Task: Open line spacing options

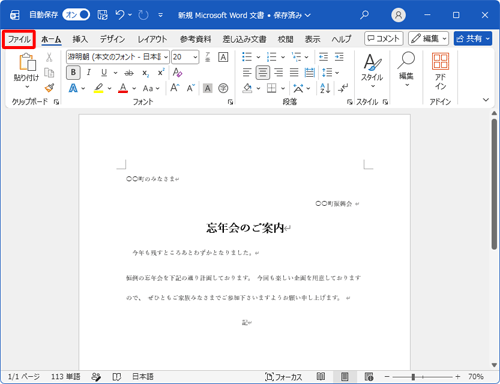Action: click(x=330, y=72)
